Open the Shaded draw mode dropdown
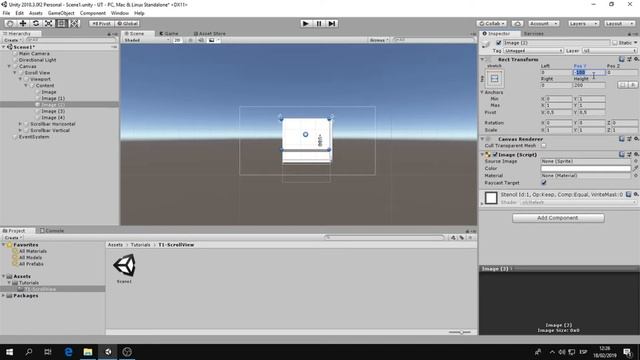This screenshot has height=360, width=640. tap(146, 40)
